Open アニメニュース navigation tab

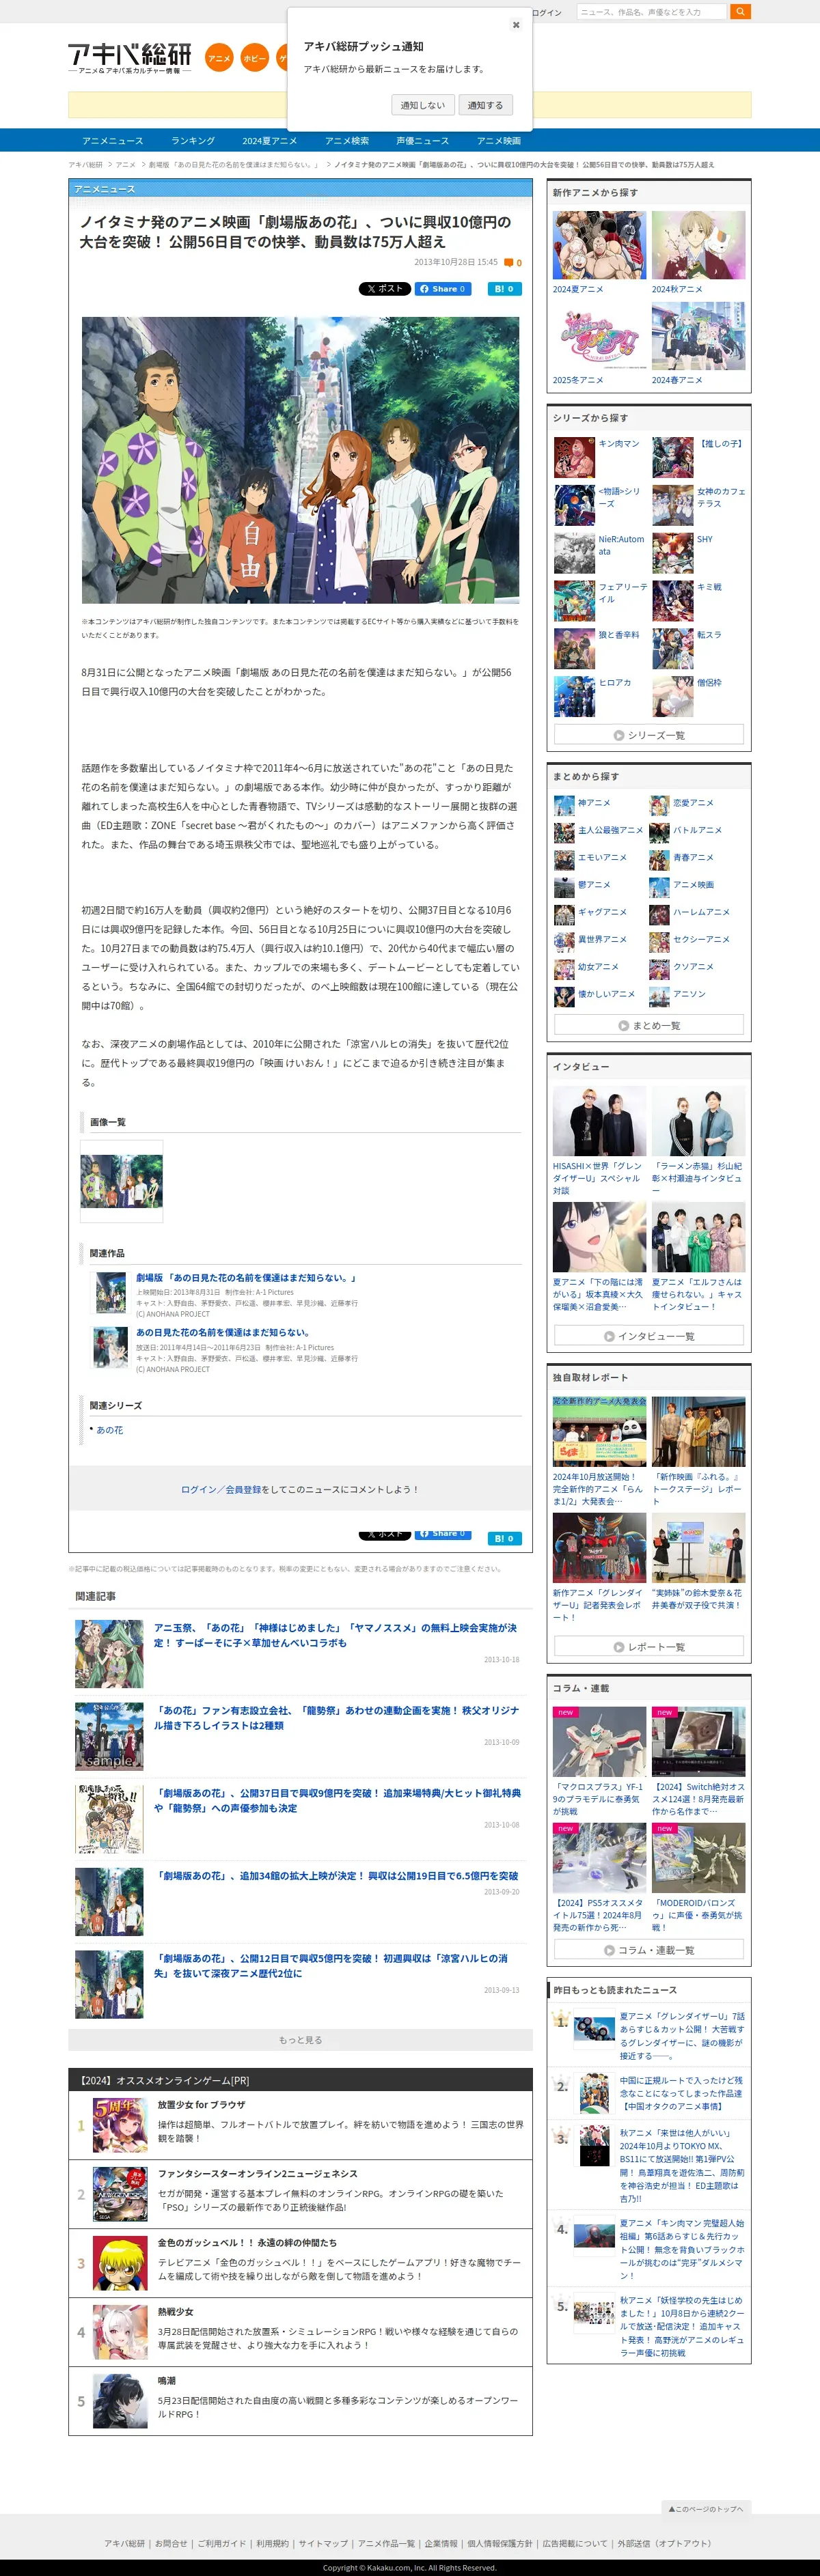(x=112, y=141)
